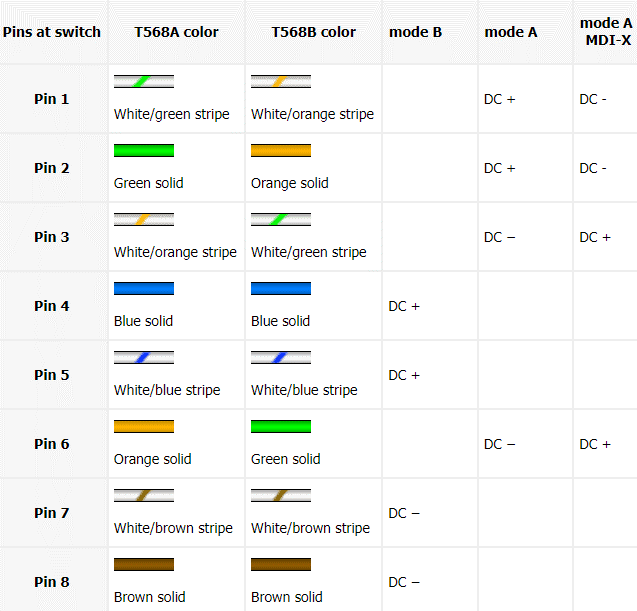Click the T568A brown solid swatch for Pin 8

click(144, 565)
